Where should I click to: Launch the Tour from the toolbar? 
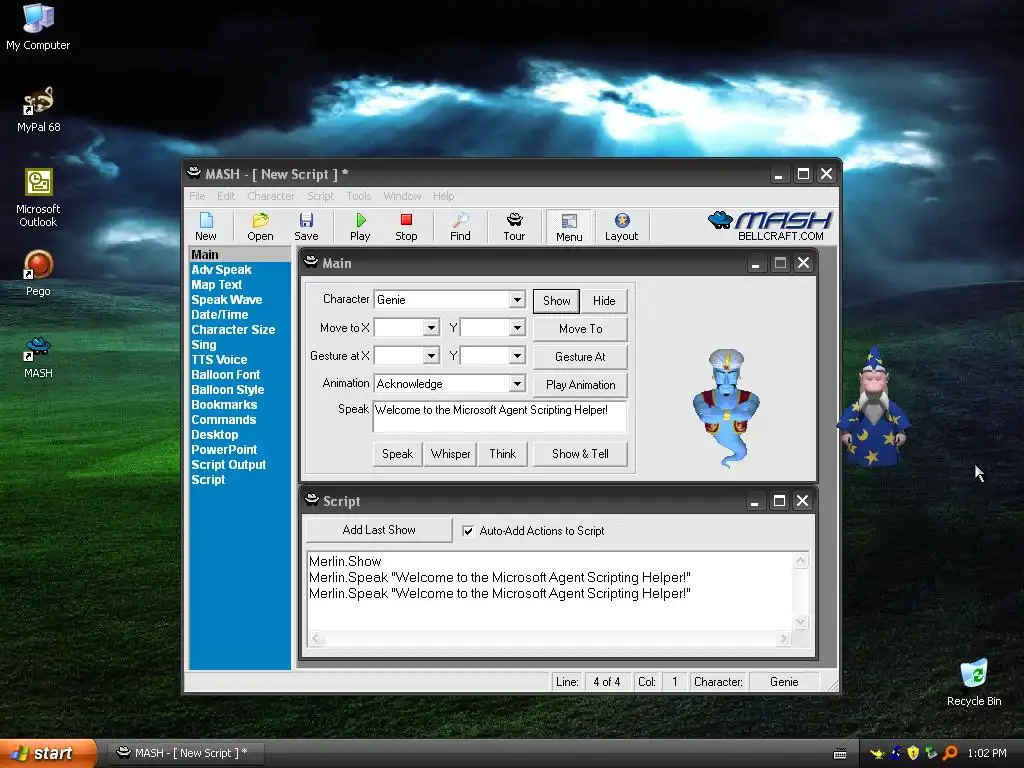click(514, 227)
